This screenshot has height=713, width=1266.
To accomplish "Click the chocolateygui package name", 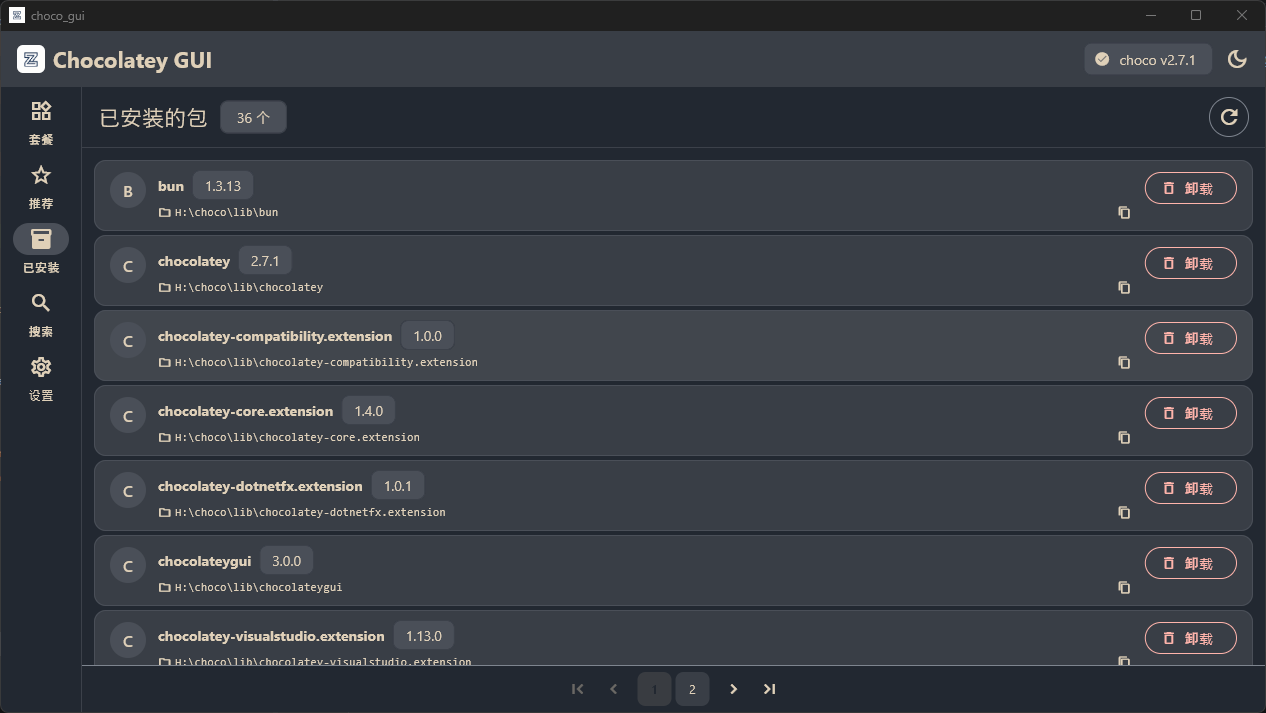I will [x=205, y=561].
